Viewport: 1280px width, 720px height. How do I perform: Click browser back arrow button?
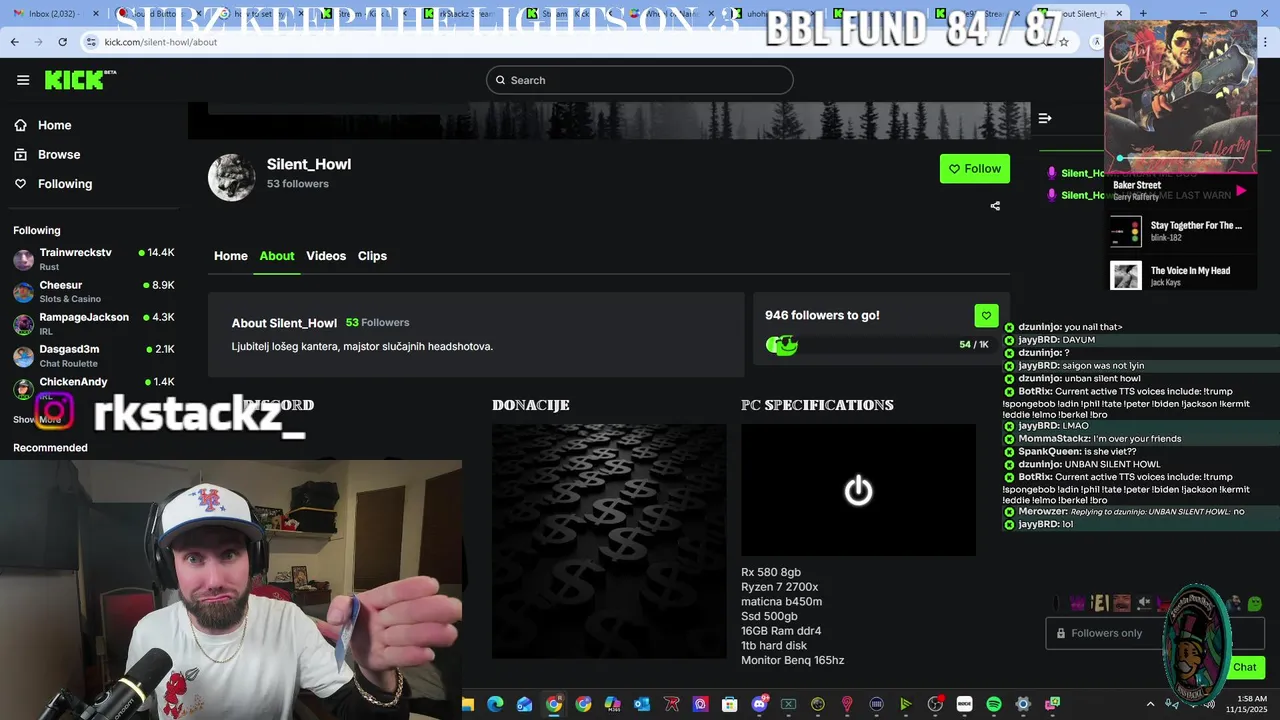(14, 42)
